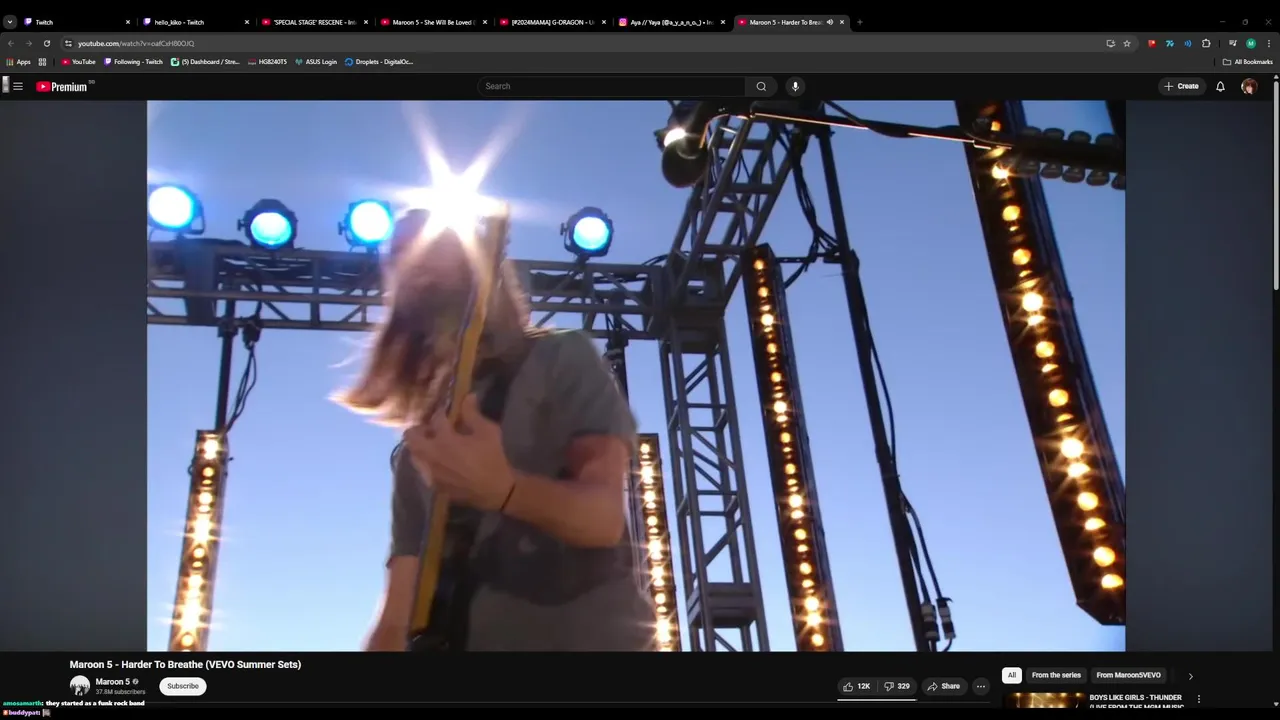Close the hello_kiko - Twitch tab
Viewport: 1280px width, 720px height.
coord(247,22)
